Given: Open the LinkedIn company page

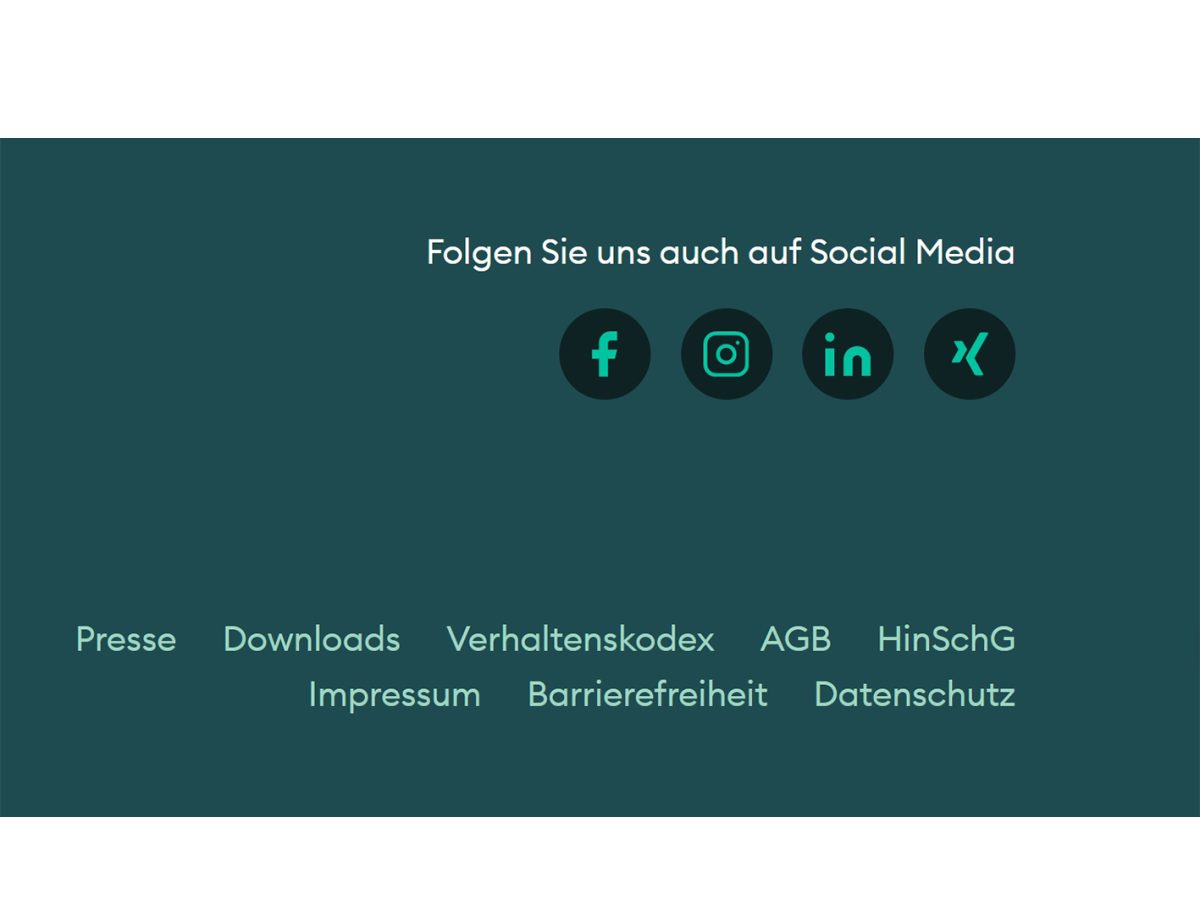Looking at the screenshot, I should click(847, 353).
